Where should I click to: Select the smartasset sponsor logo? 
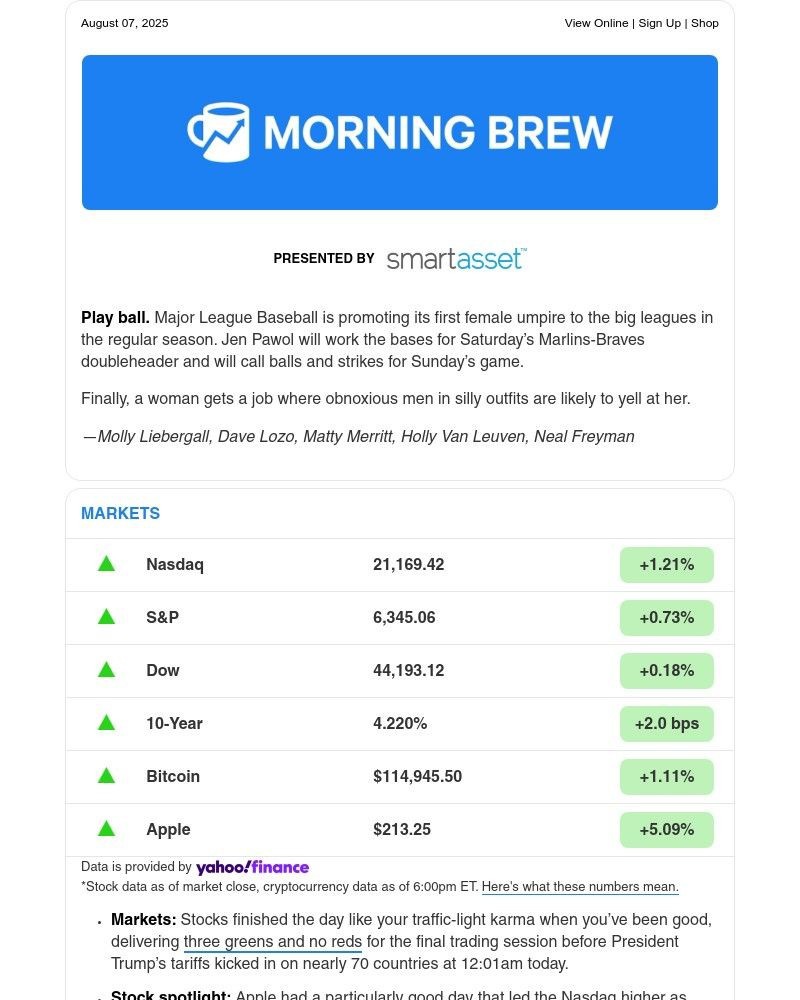pos(456,258)
